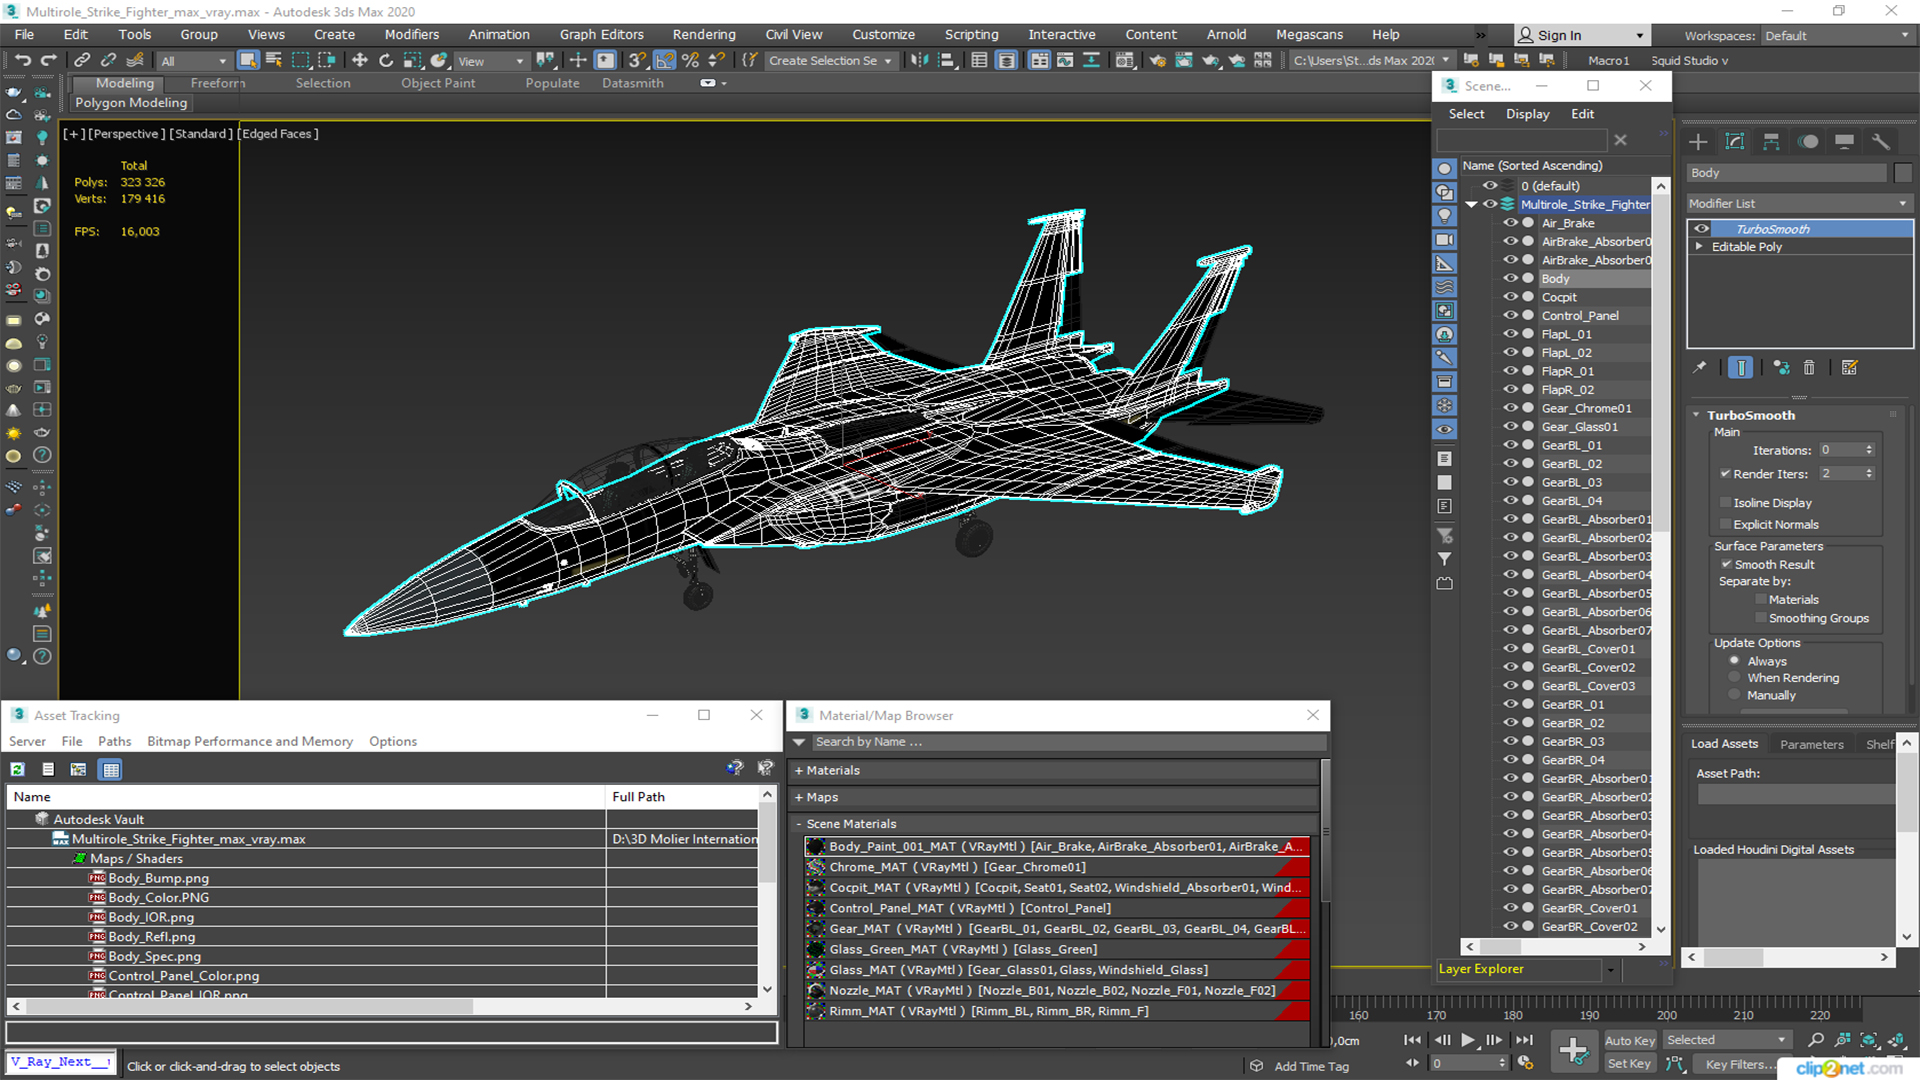
Task: Click the Rotate tool icon in toolbar
Action: (386, 61)
